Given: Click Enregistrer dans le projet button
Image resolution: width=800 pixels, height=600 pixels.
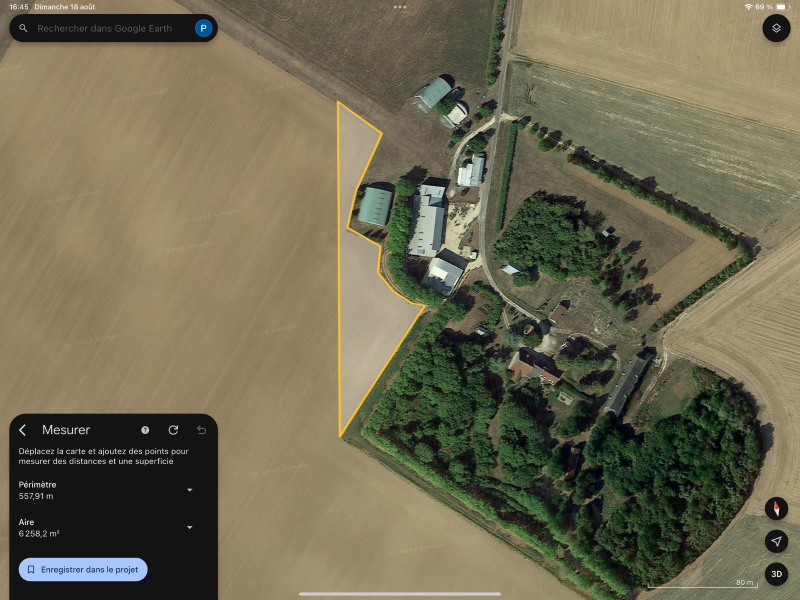Looking at the screenshot, I should point(83,569).
